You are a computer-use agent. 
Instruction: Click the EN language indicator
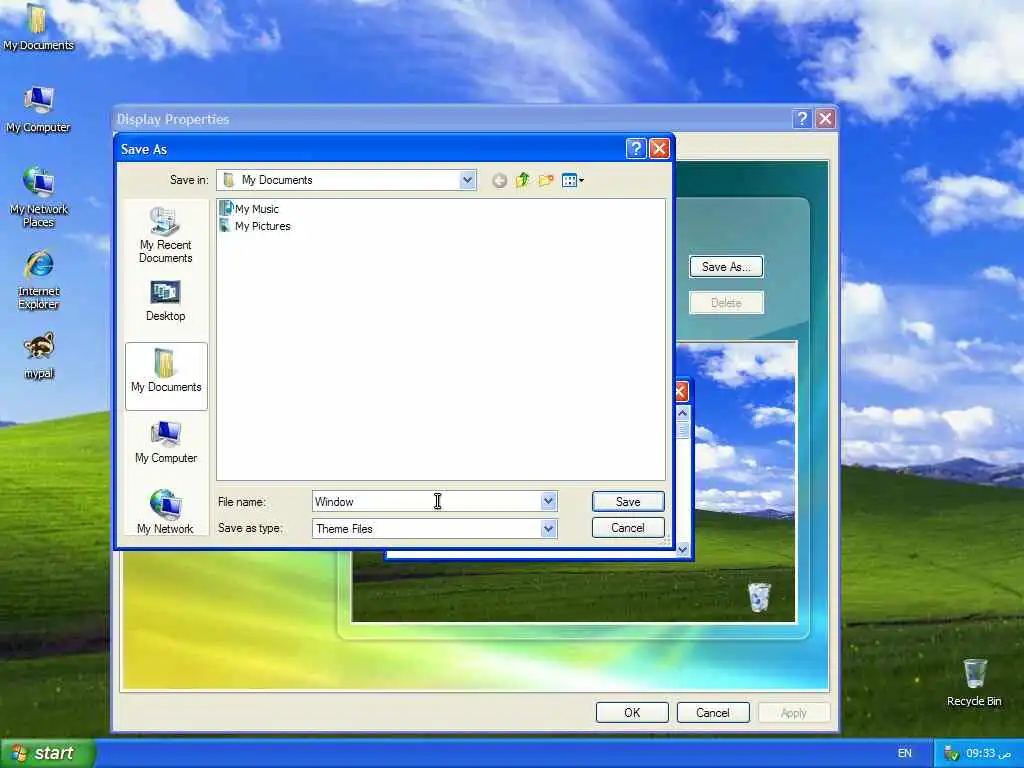[904, 753]
